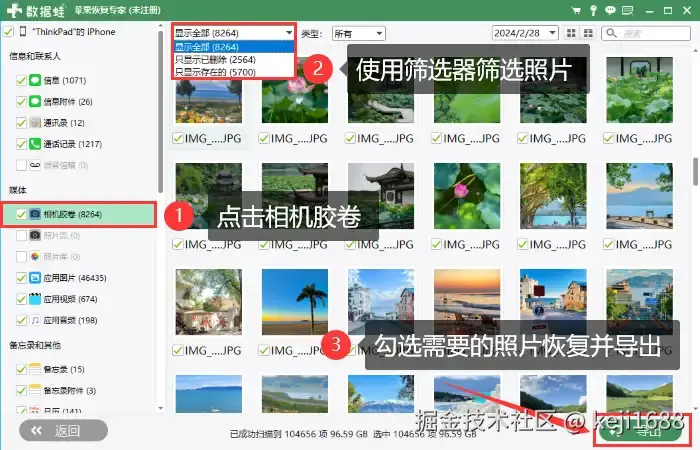Screen dimensions: 700x450
Task: Click the 信息附件 attachments icon
Action: click(x=35, y=101)
